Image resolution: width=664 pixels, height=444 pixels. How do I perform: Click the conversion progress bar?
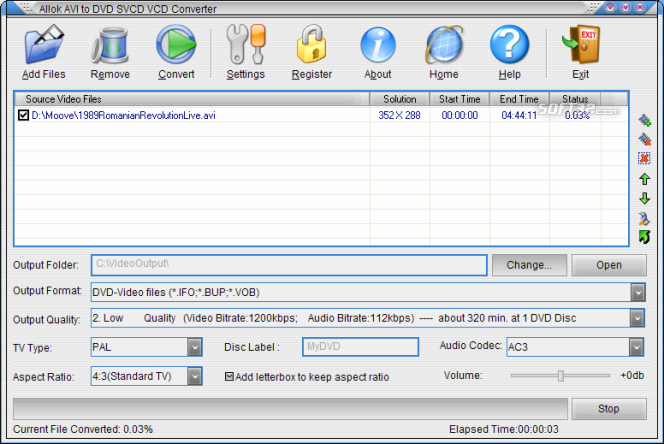290,409
